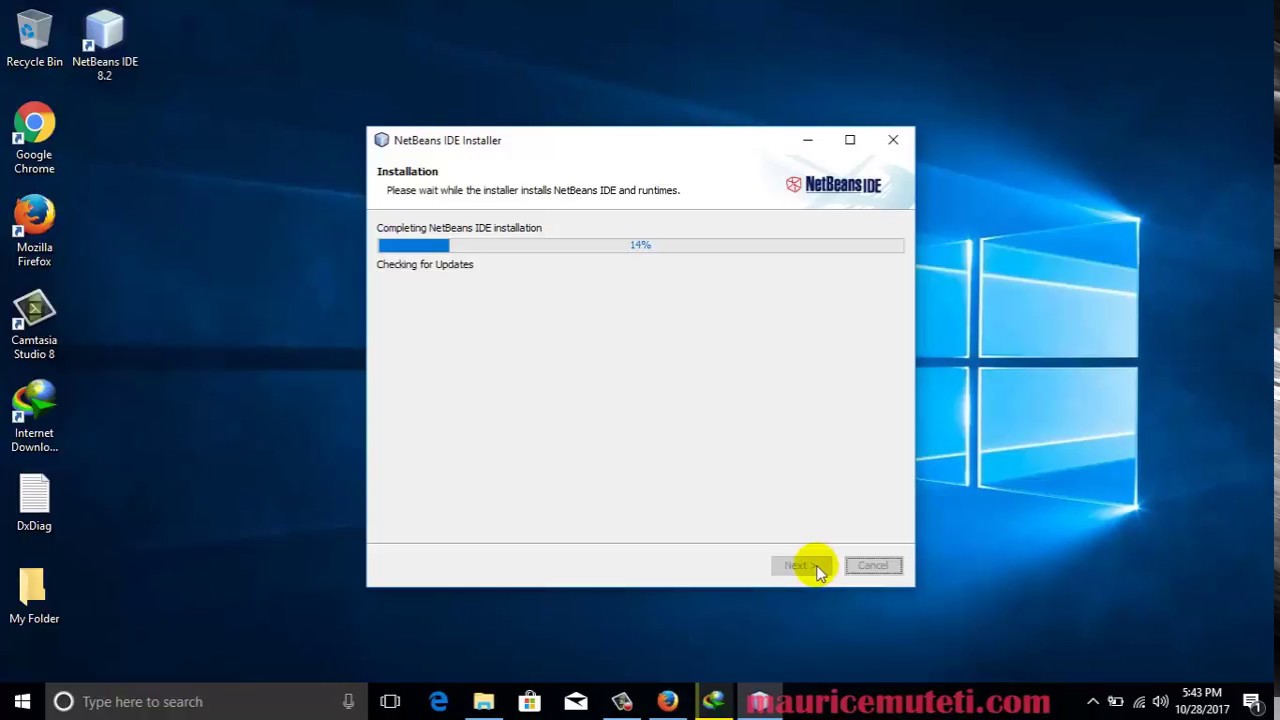This screenshot has height=720, width=1280.
Task: Select the Google Chrome desktop shortcut
Action: (x=34, y=138)
